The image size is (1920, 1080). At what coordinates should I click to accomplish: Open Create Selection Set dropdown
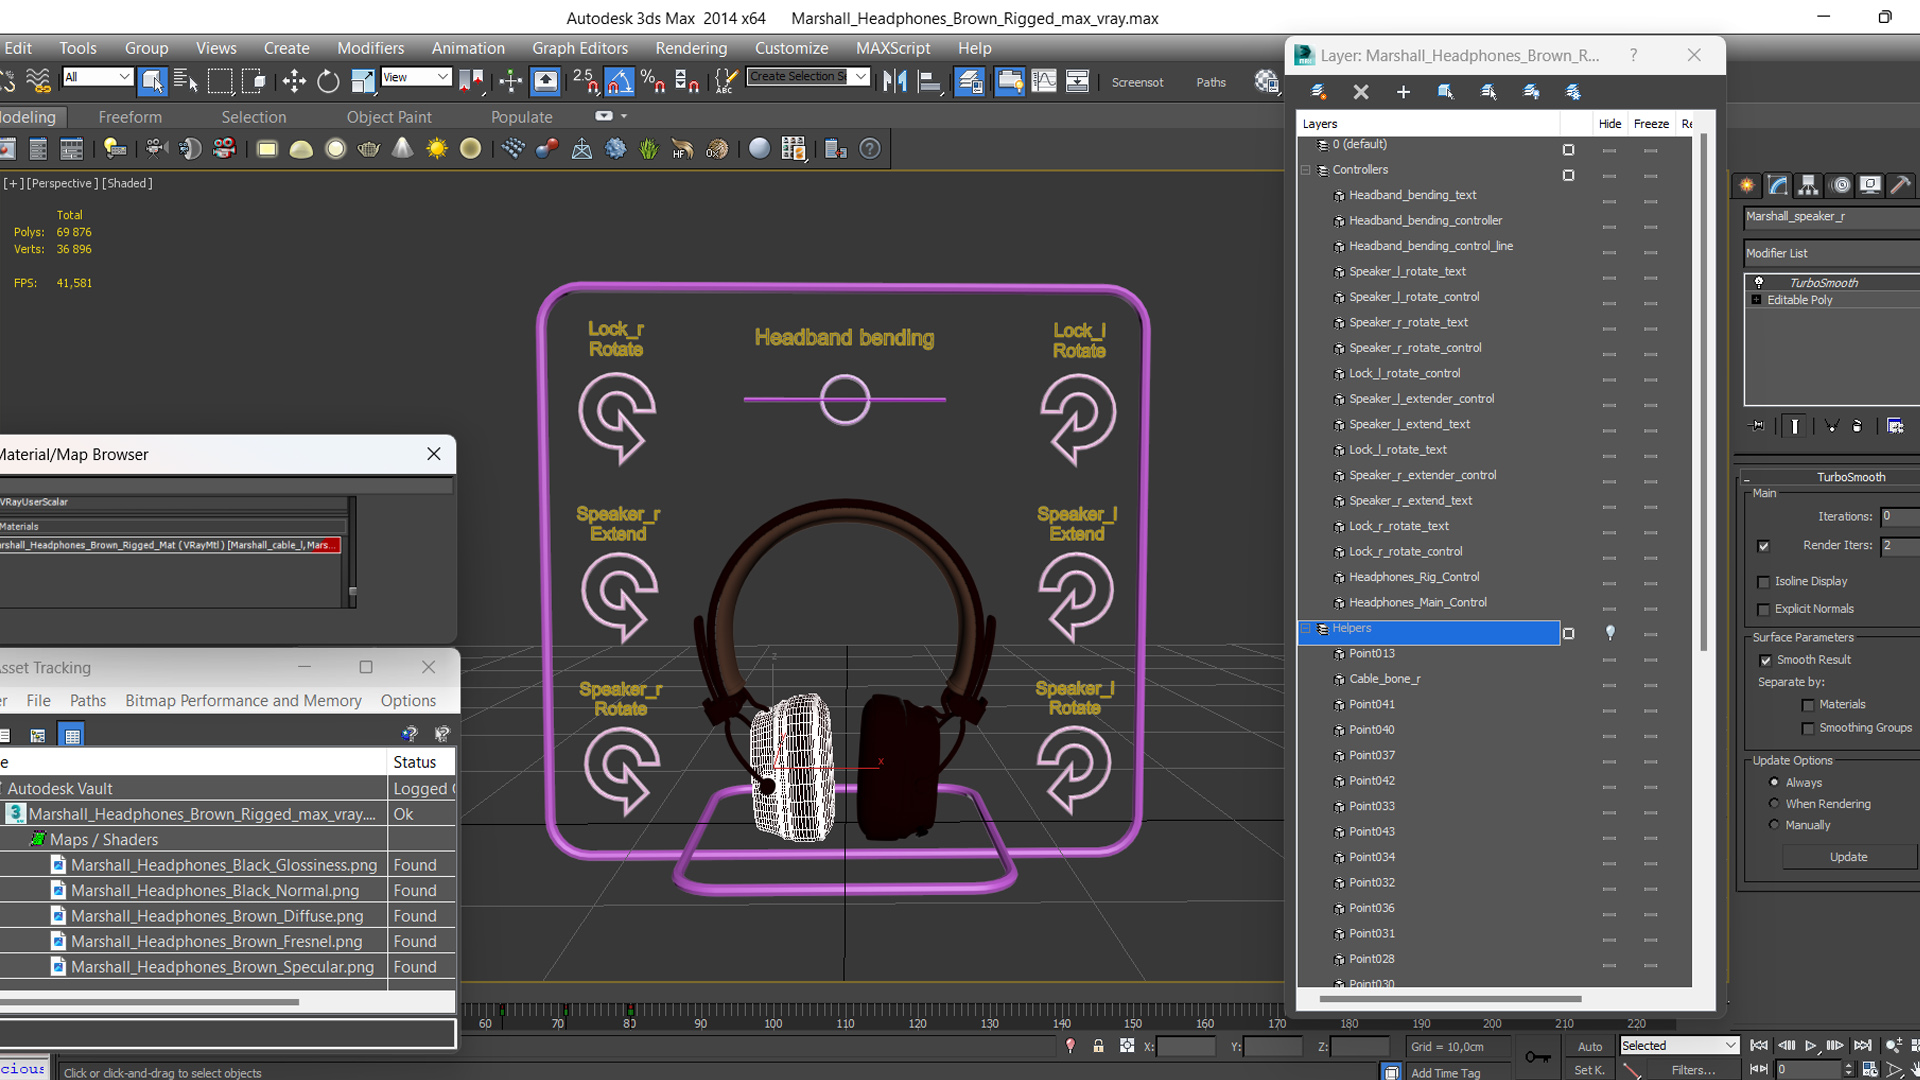[x=808, y=77]
